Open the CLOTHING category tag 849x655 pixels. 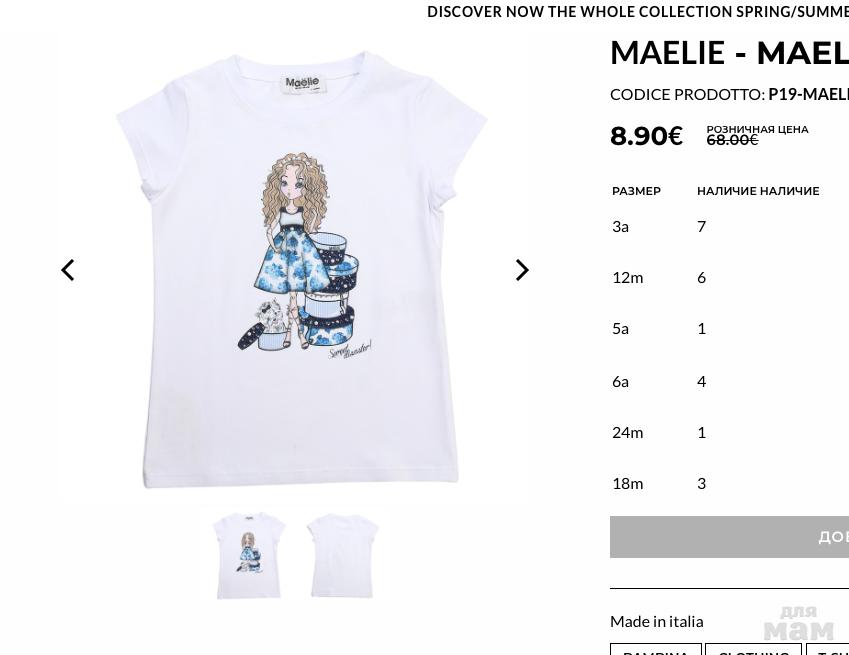[753, 650]
